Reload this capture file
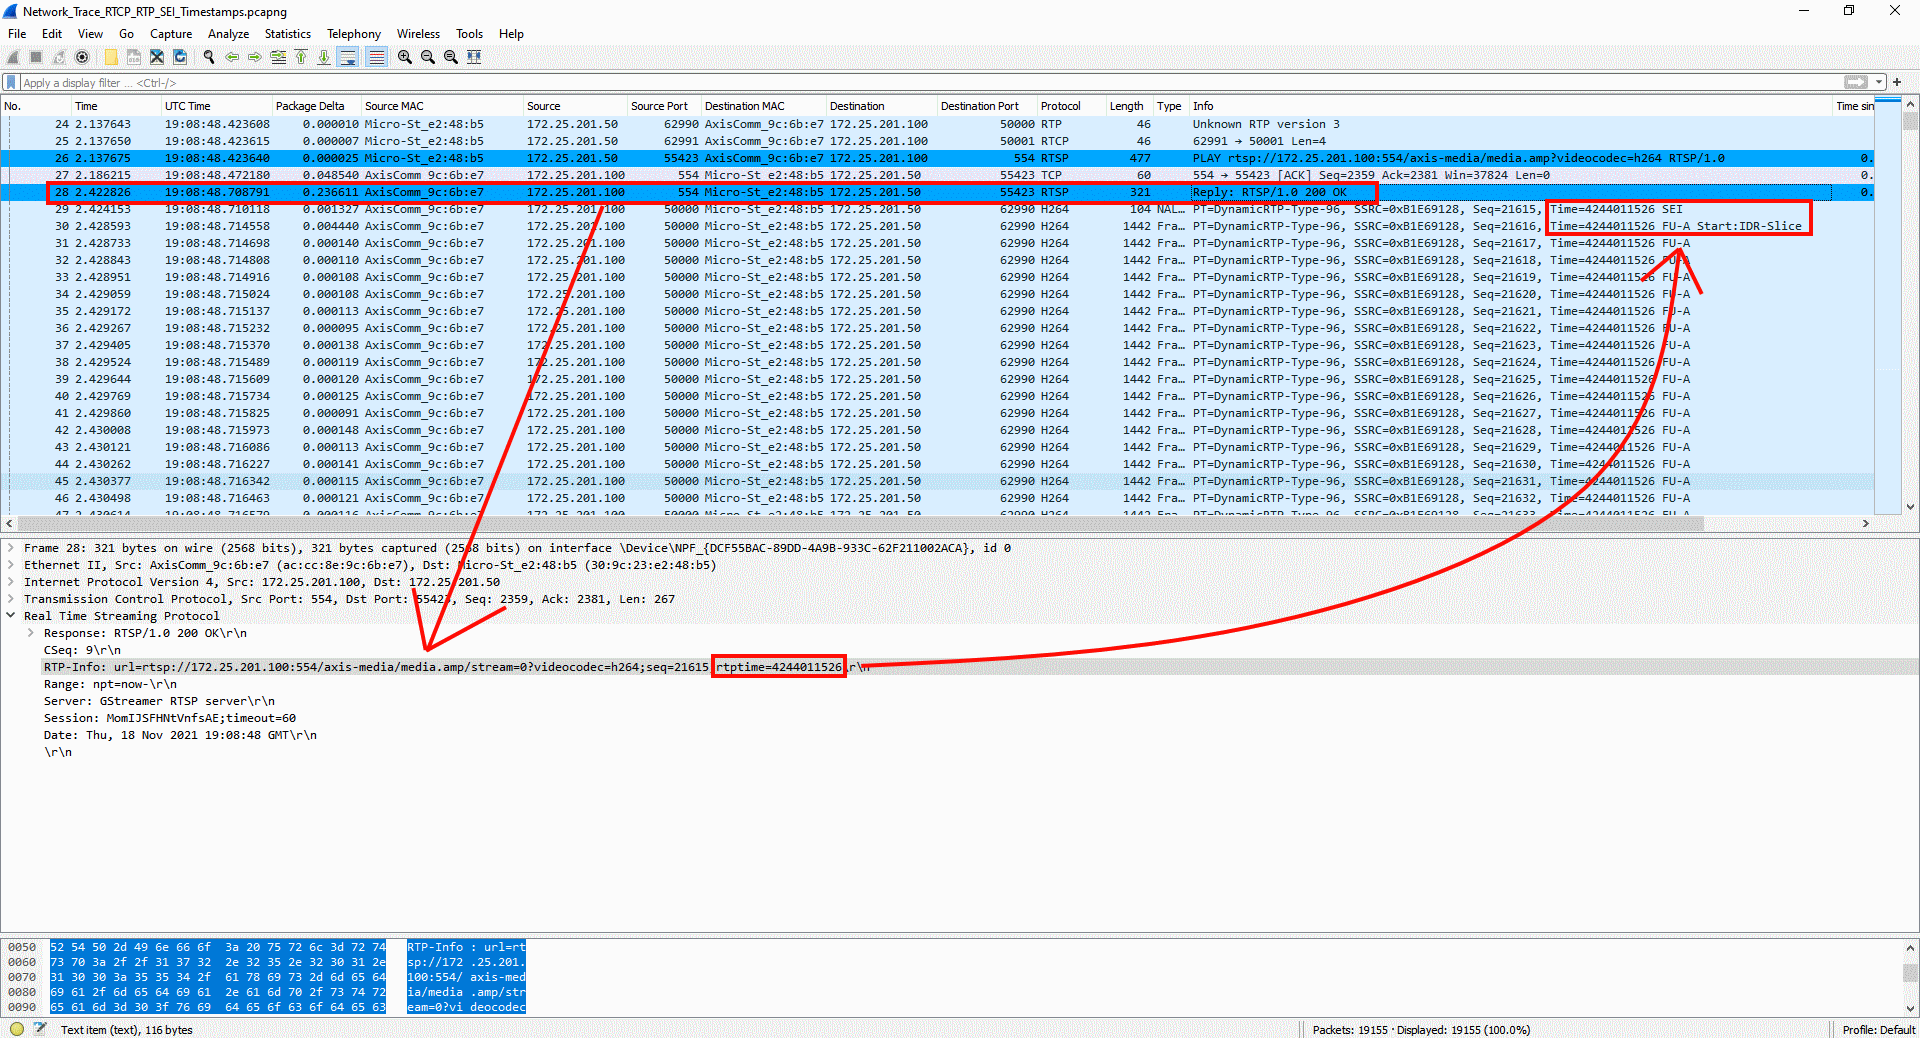This screenshot has height=1038, width=1920. (x=180, y=57)
